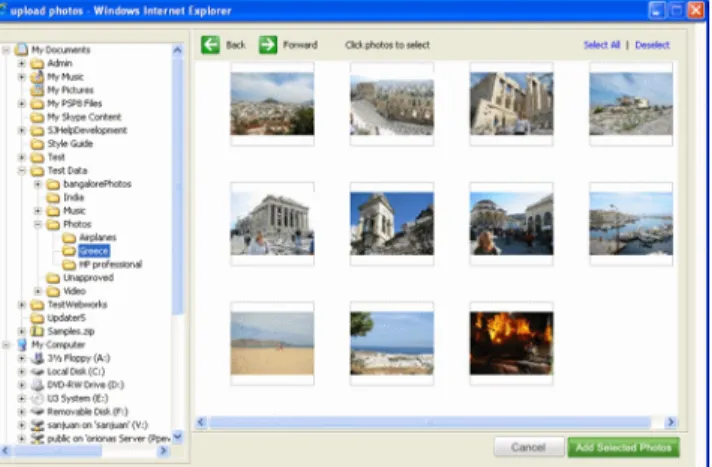Select the Video folder label
This screenshot has height=467, width=712.
pos(74,291)
